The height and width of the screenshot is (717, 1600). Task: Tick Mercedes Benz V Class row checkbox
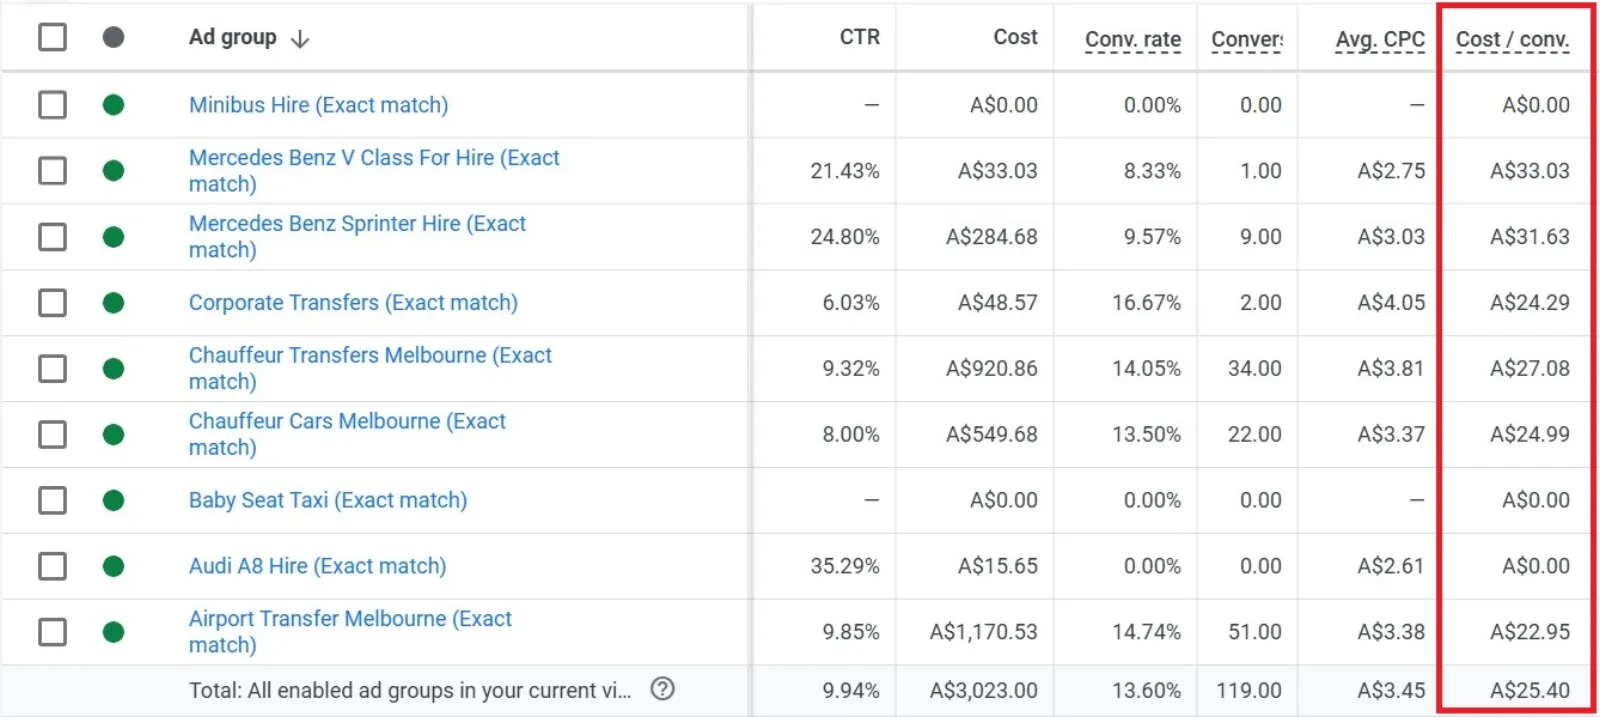tap(52, 171)
